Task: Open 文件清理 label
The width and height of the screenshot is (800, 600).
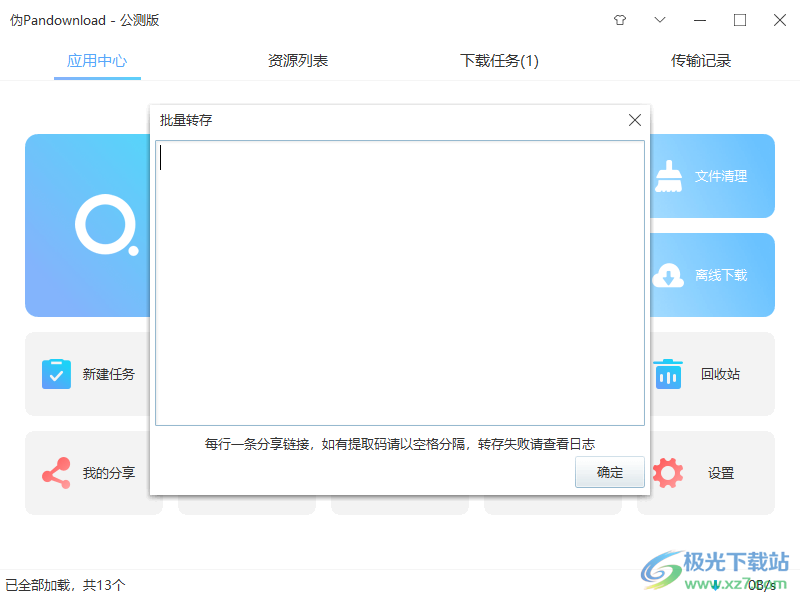Action: point(721,177)
